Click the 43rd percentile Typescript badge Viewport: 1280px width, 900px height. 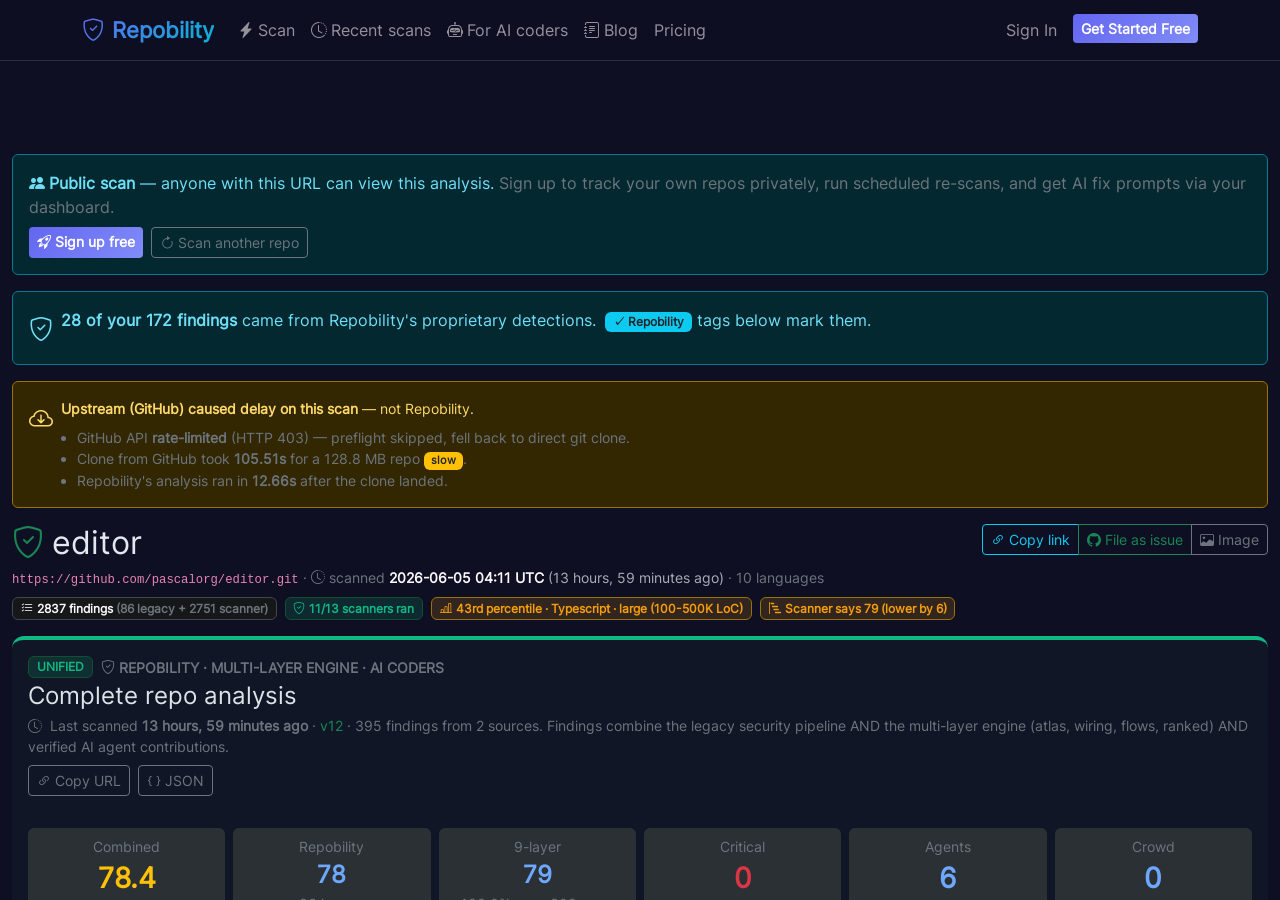pos(591,608)
